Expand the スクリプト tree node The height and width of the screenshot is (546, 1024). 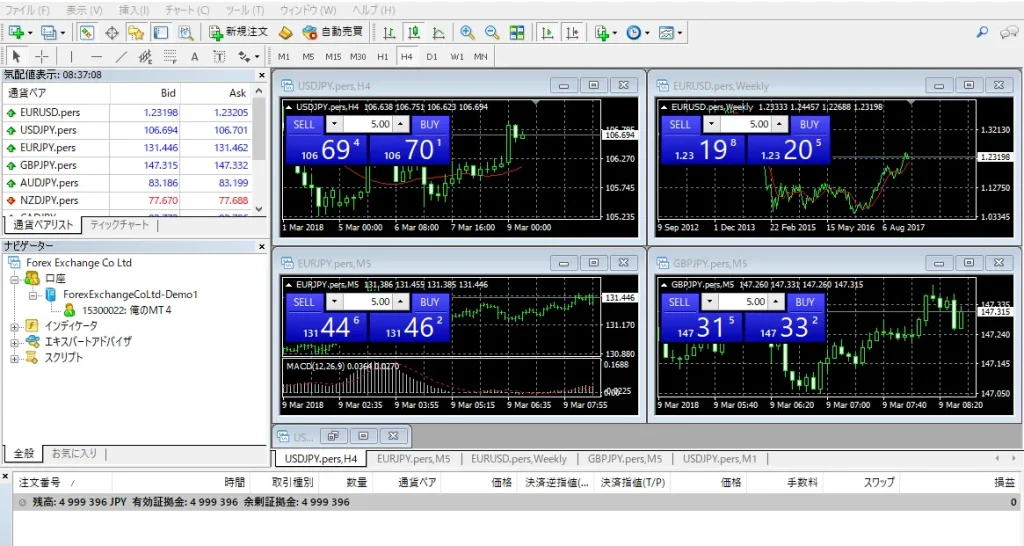point(13,358)
